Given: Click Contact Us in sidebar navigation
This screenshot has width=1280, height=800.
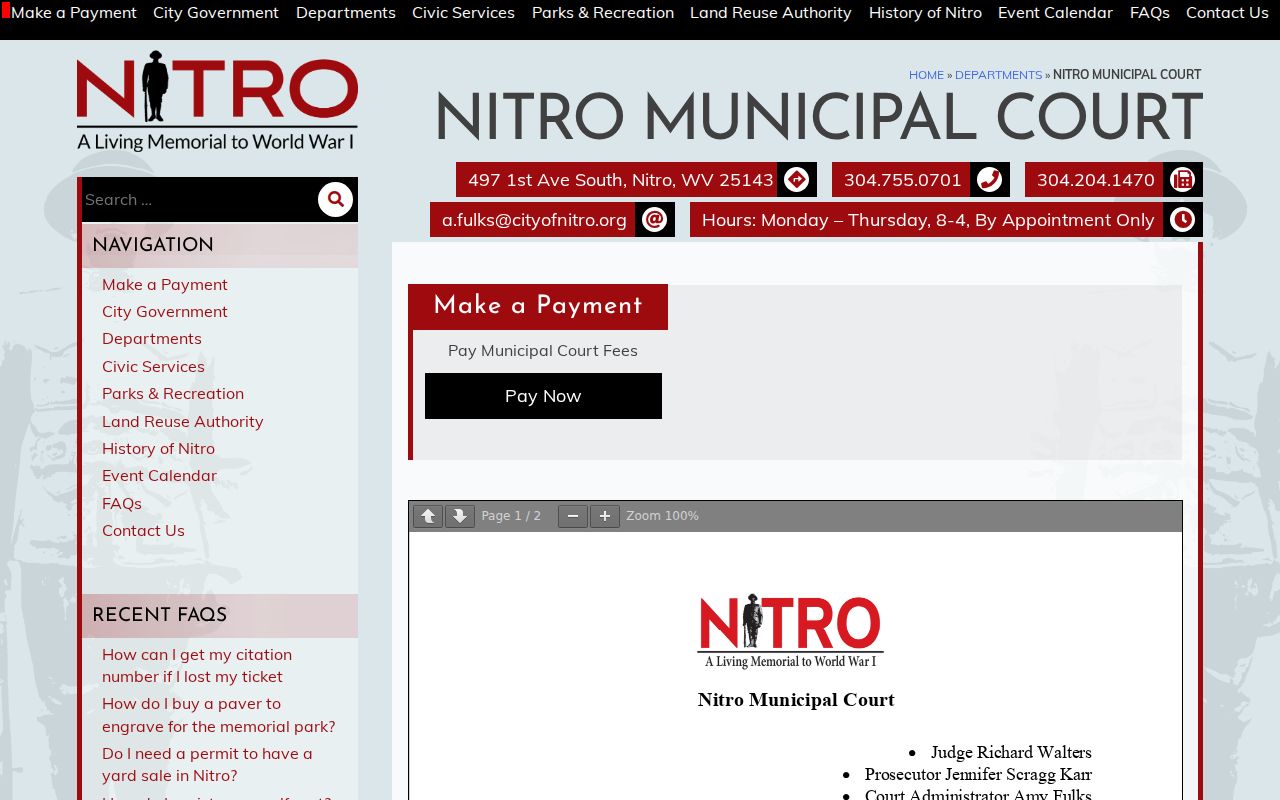Looking at the screenshot, I should (x=143, y=530).
